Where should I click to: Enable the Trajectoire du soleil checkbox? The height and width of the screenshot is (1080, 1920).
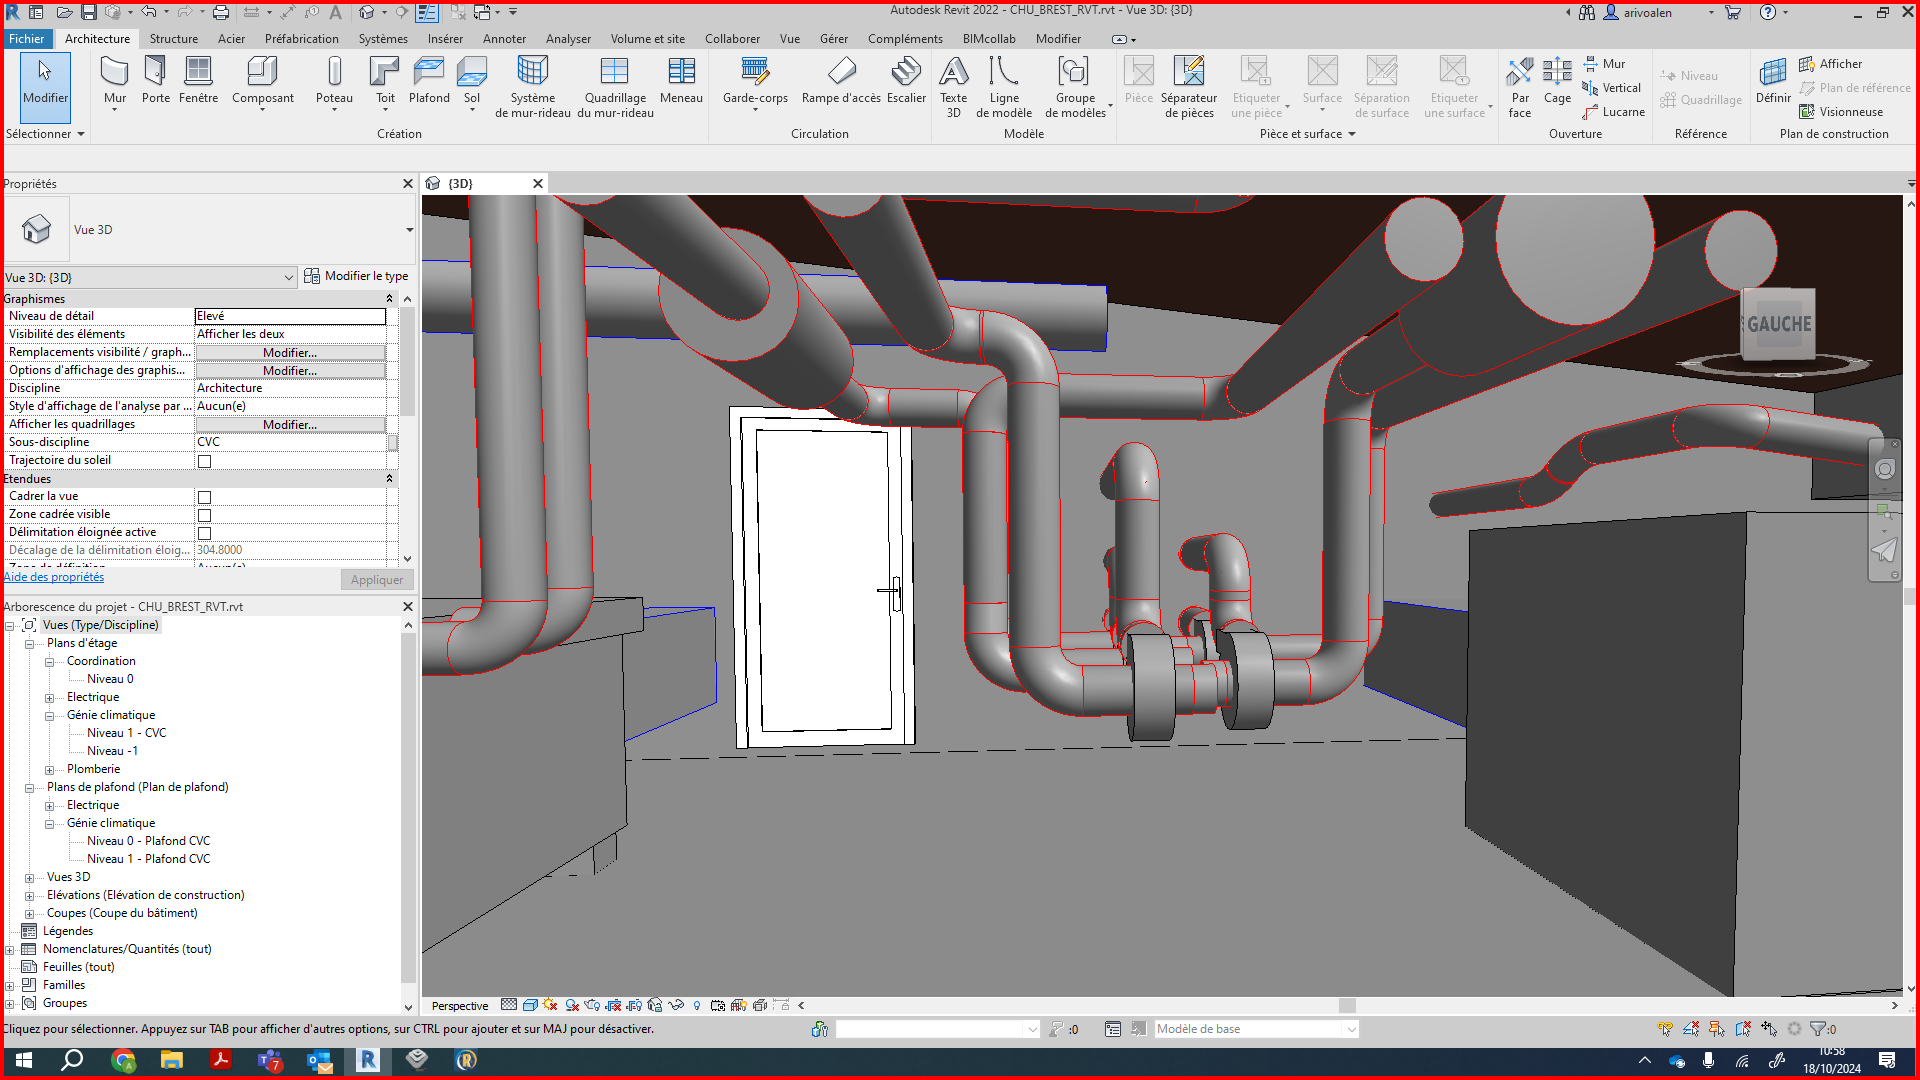205,461
